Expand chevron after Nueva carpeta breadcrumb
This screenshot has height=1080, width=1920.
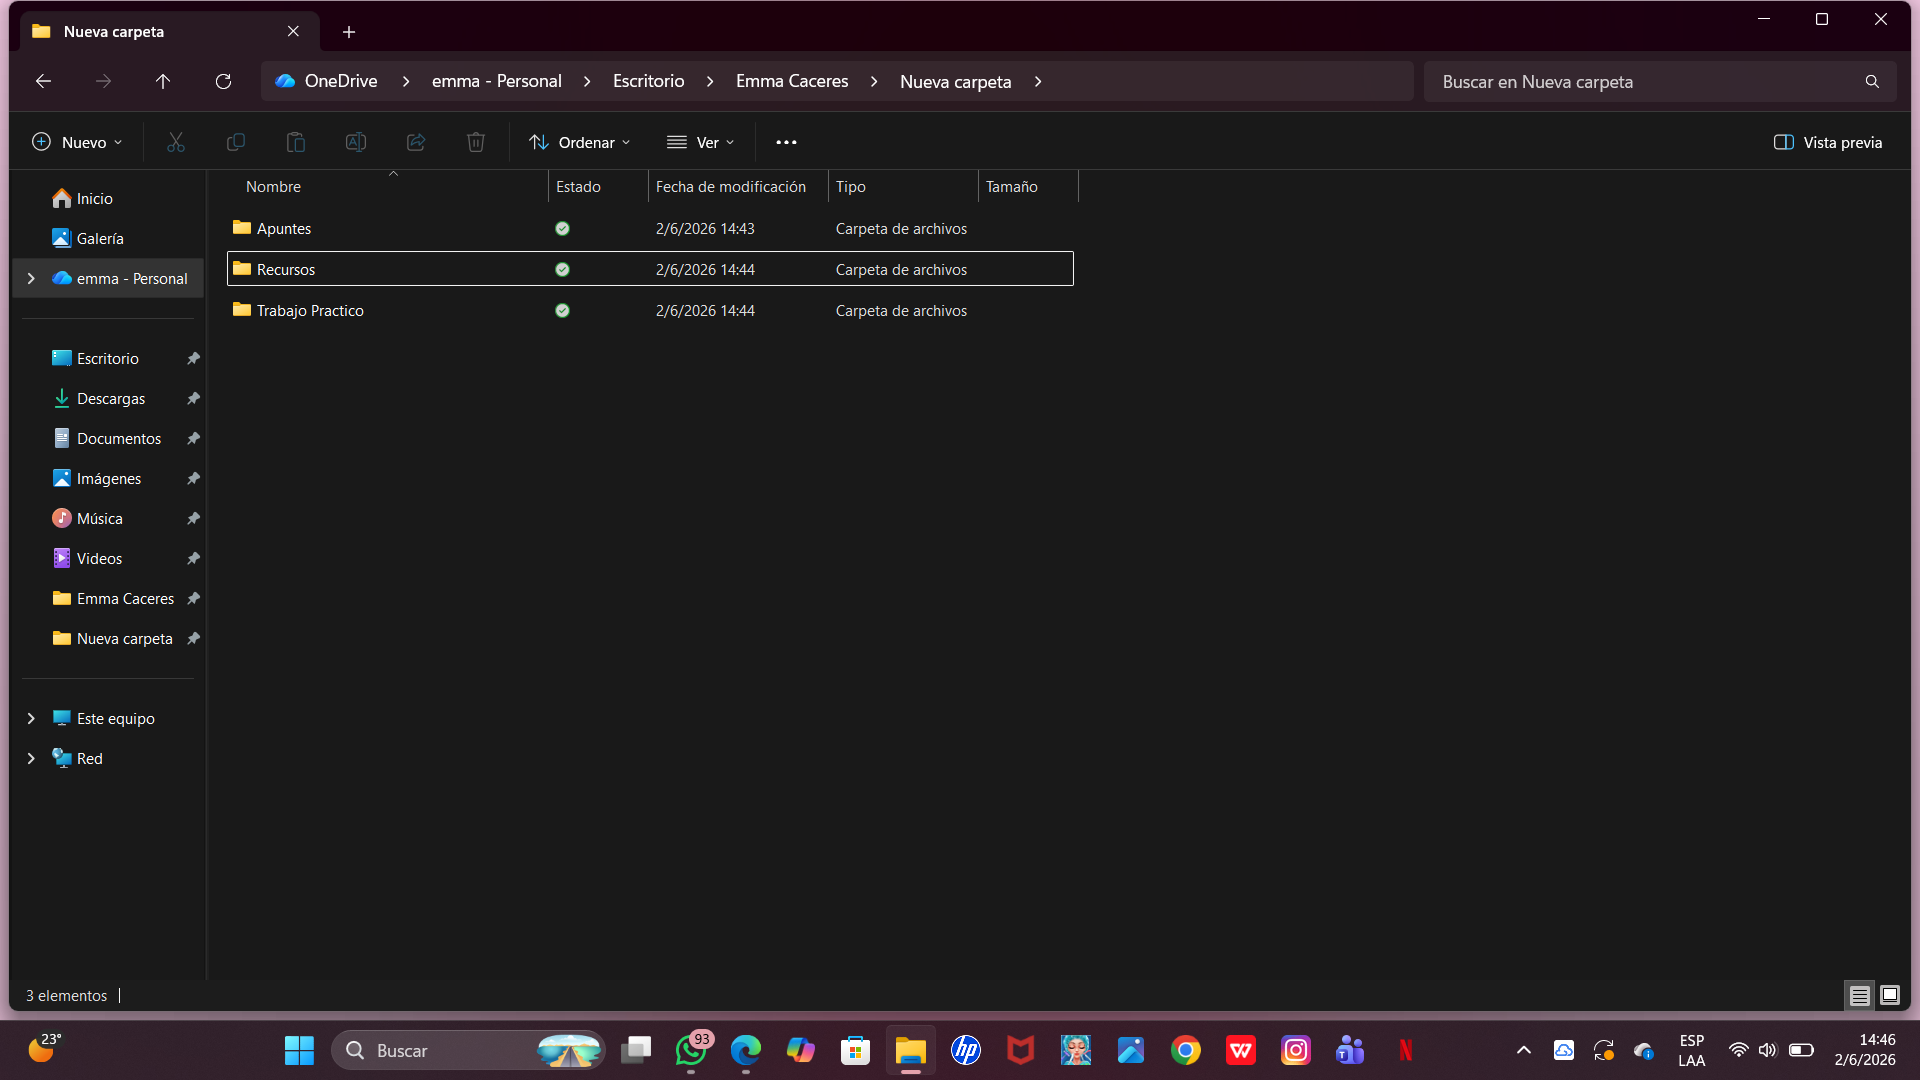1038,81
